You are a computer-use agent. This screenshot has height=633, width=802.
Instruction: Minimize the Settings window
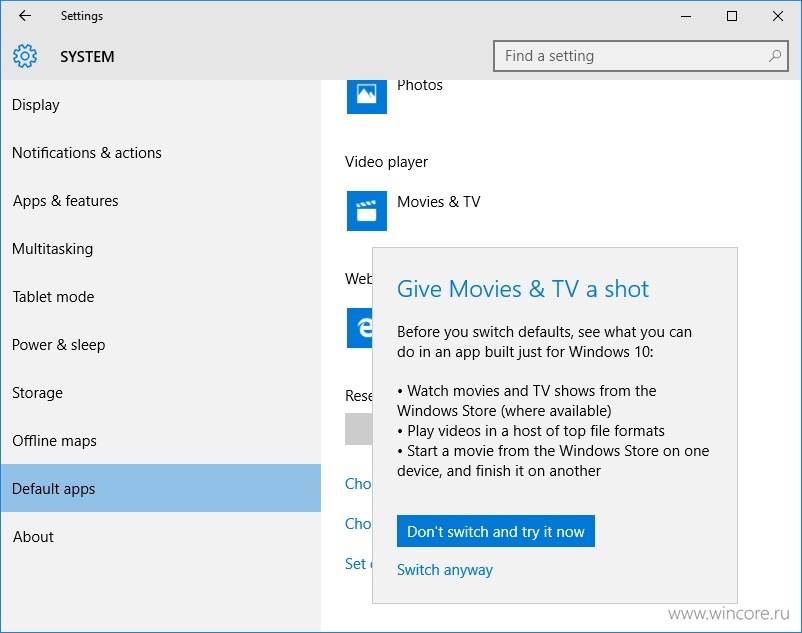pyautogui.click(x=686, y=16)
